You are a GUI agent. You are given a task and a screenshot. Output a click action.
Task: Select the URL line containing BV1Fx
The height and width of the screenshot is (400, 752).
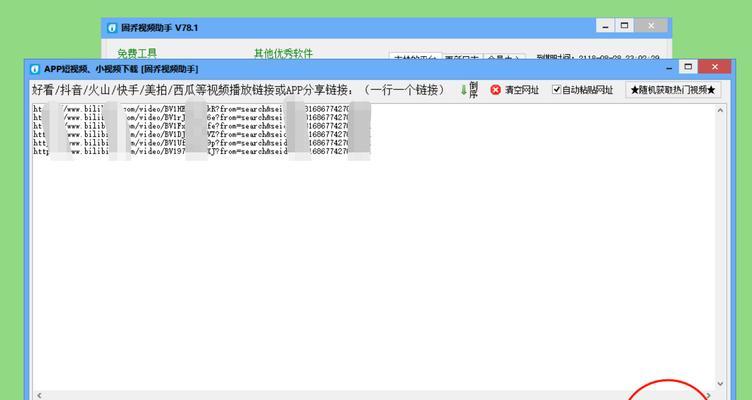(201, 126)
